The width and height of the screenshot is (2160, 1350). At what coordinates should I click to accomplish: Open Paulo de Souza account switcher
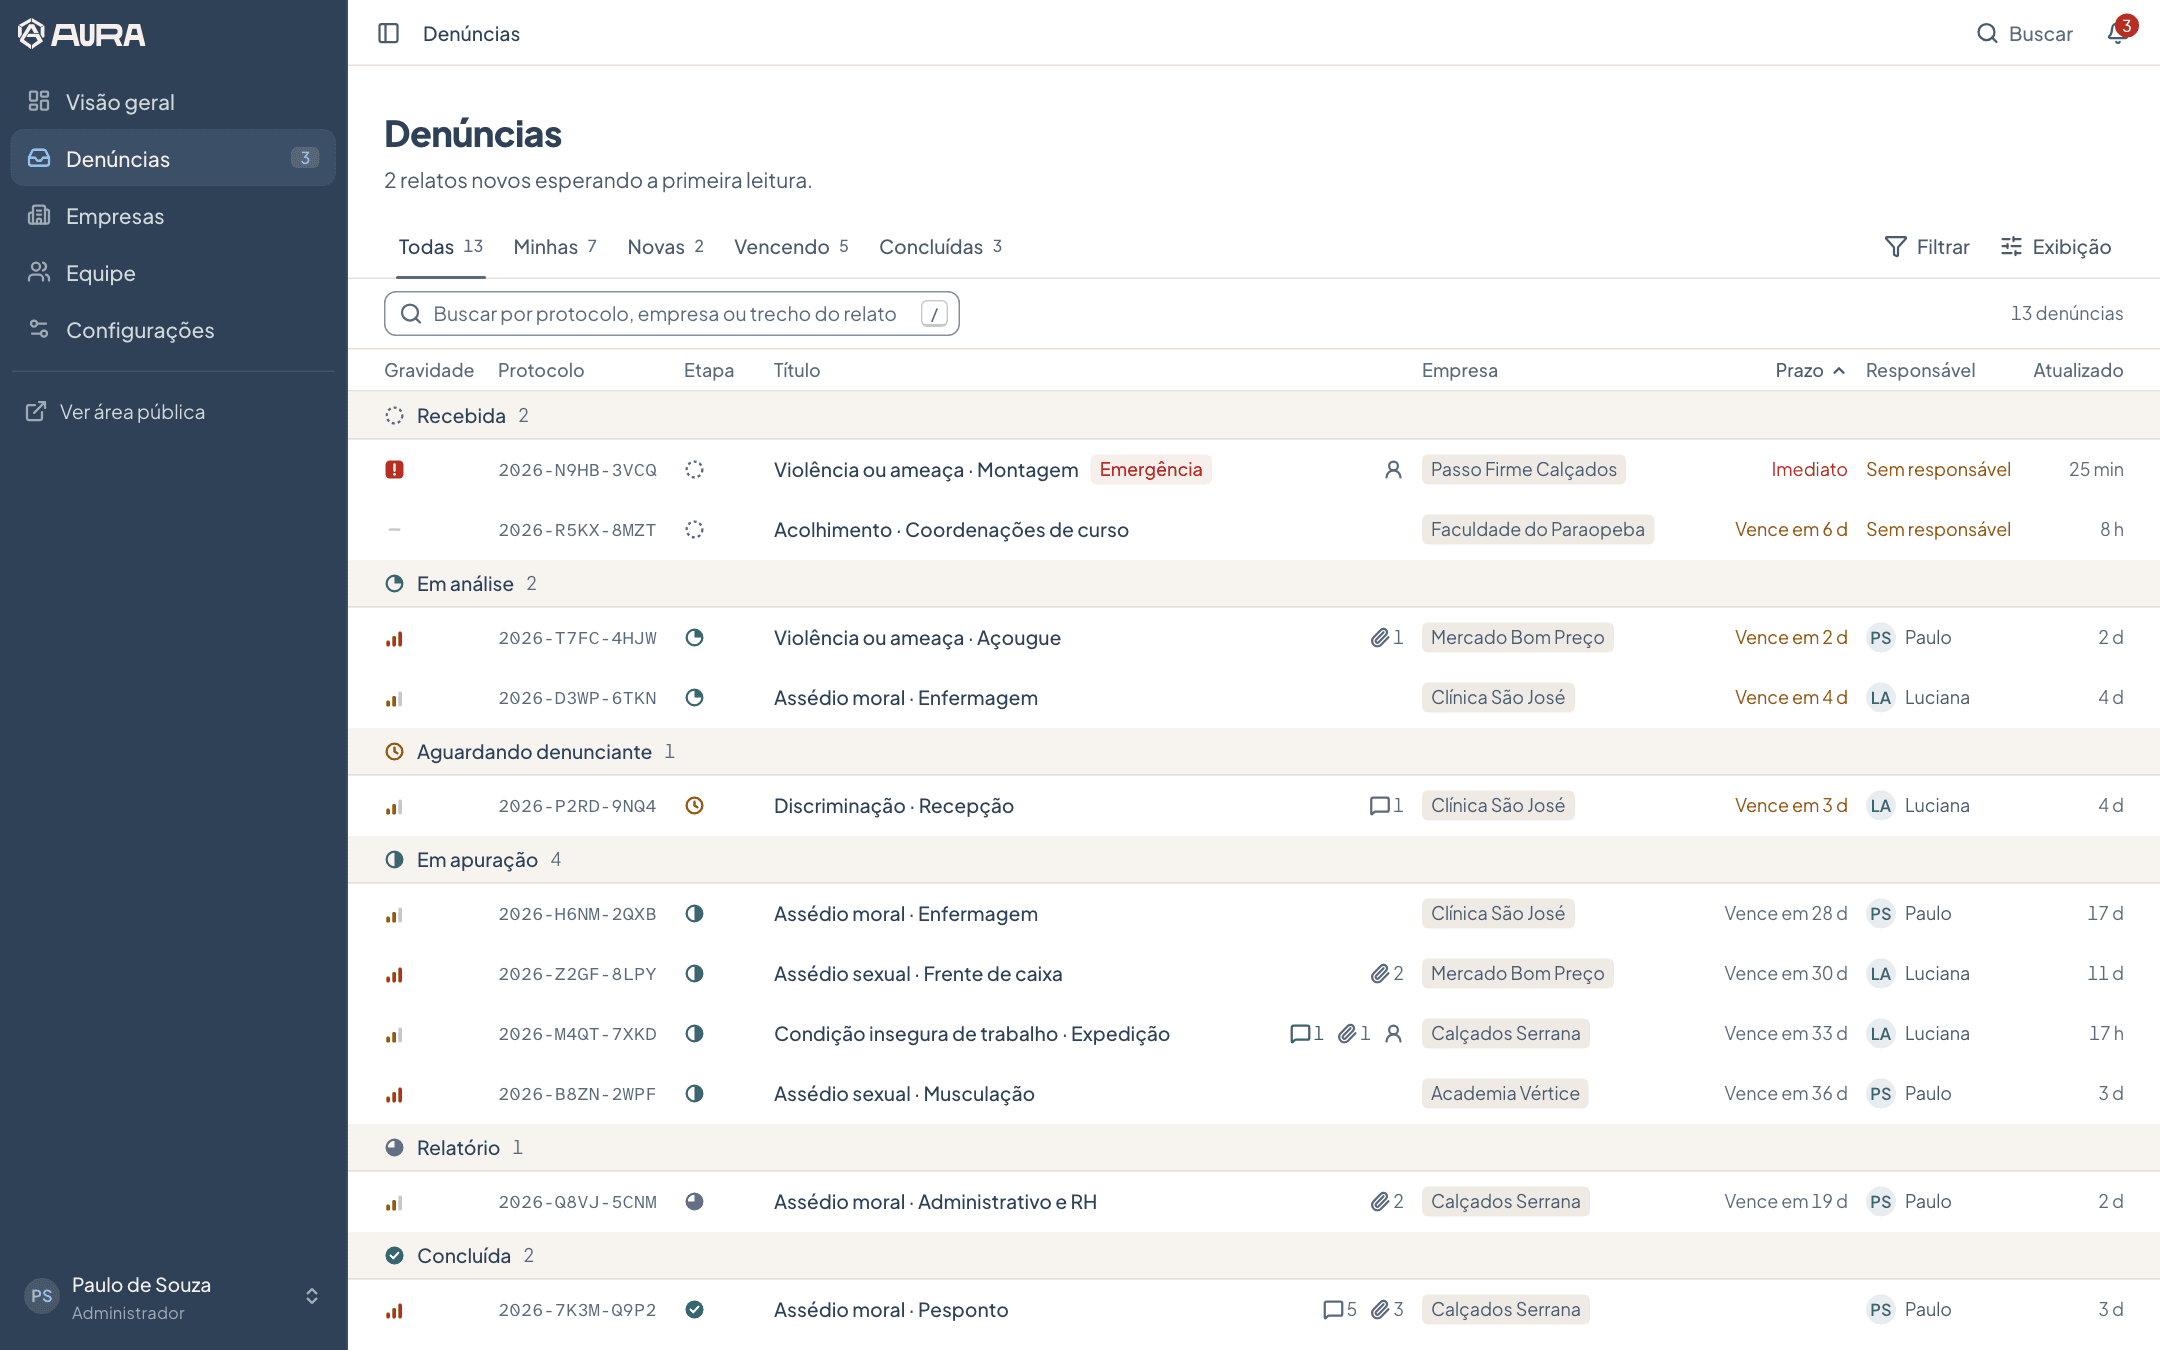click(173, 1297)
